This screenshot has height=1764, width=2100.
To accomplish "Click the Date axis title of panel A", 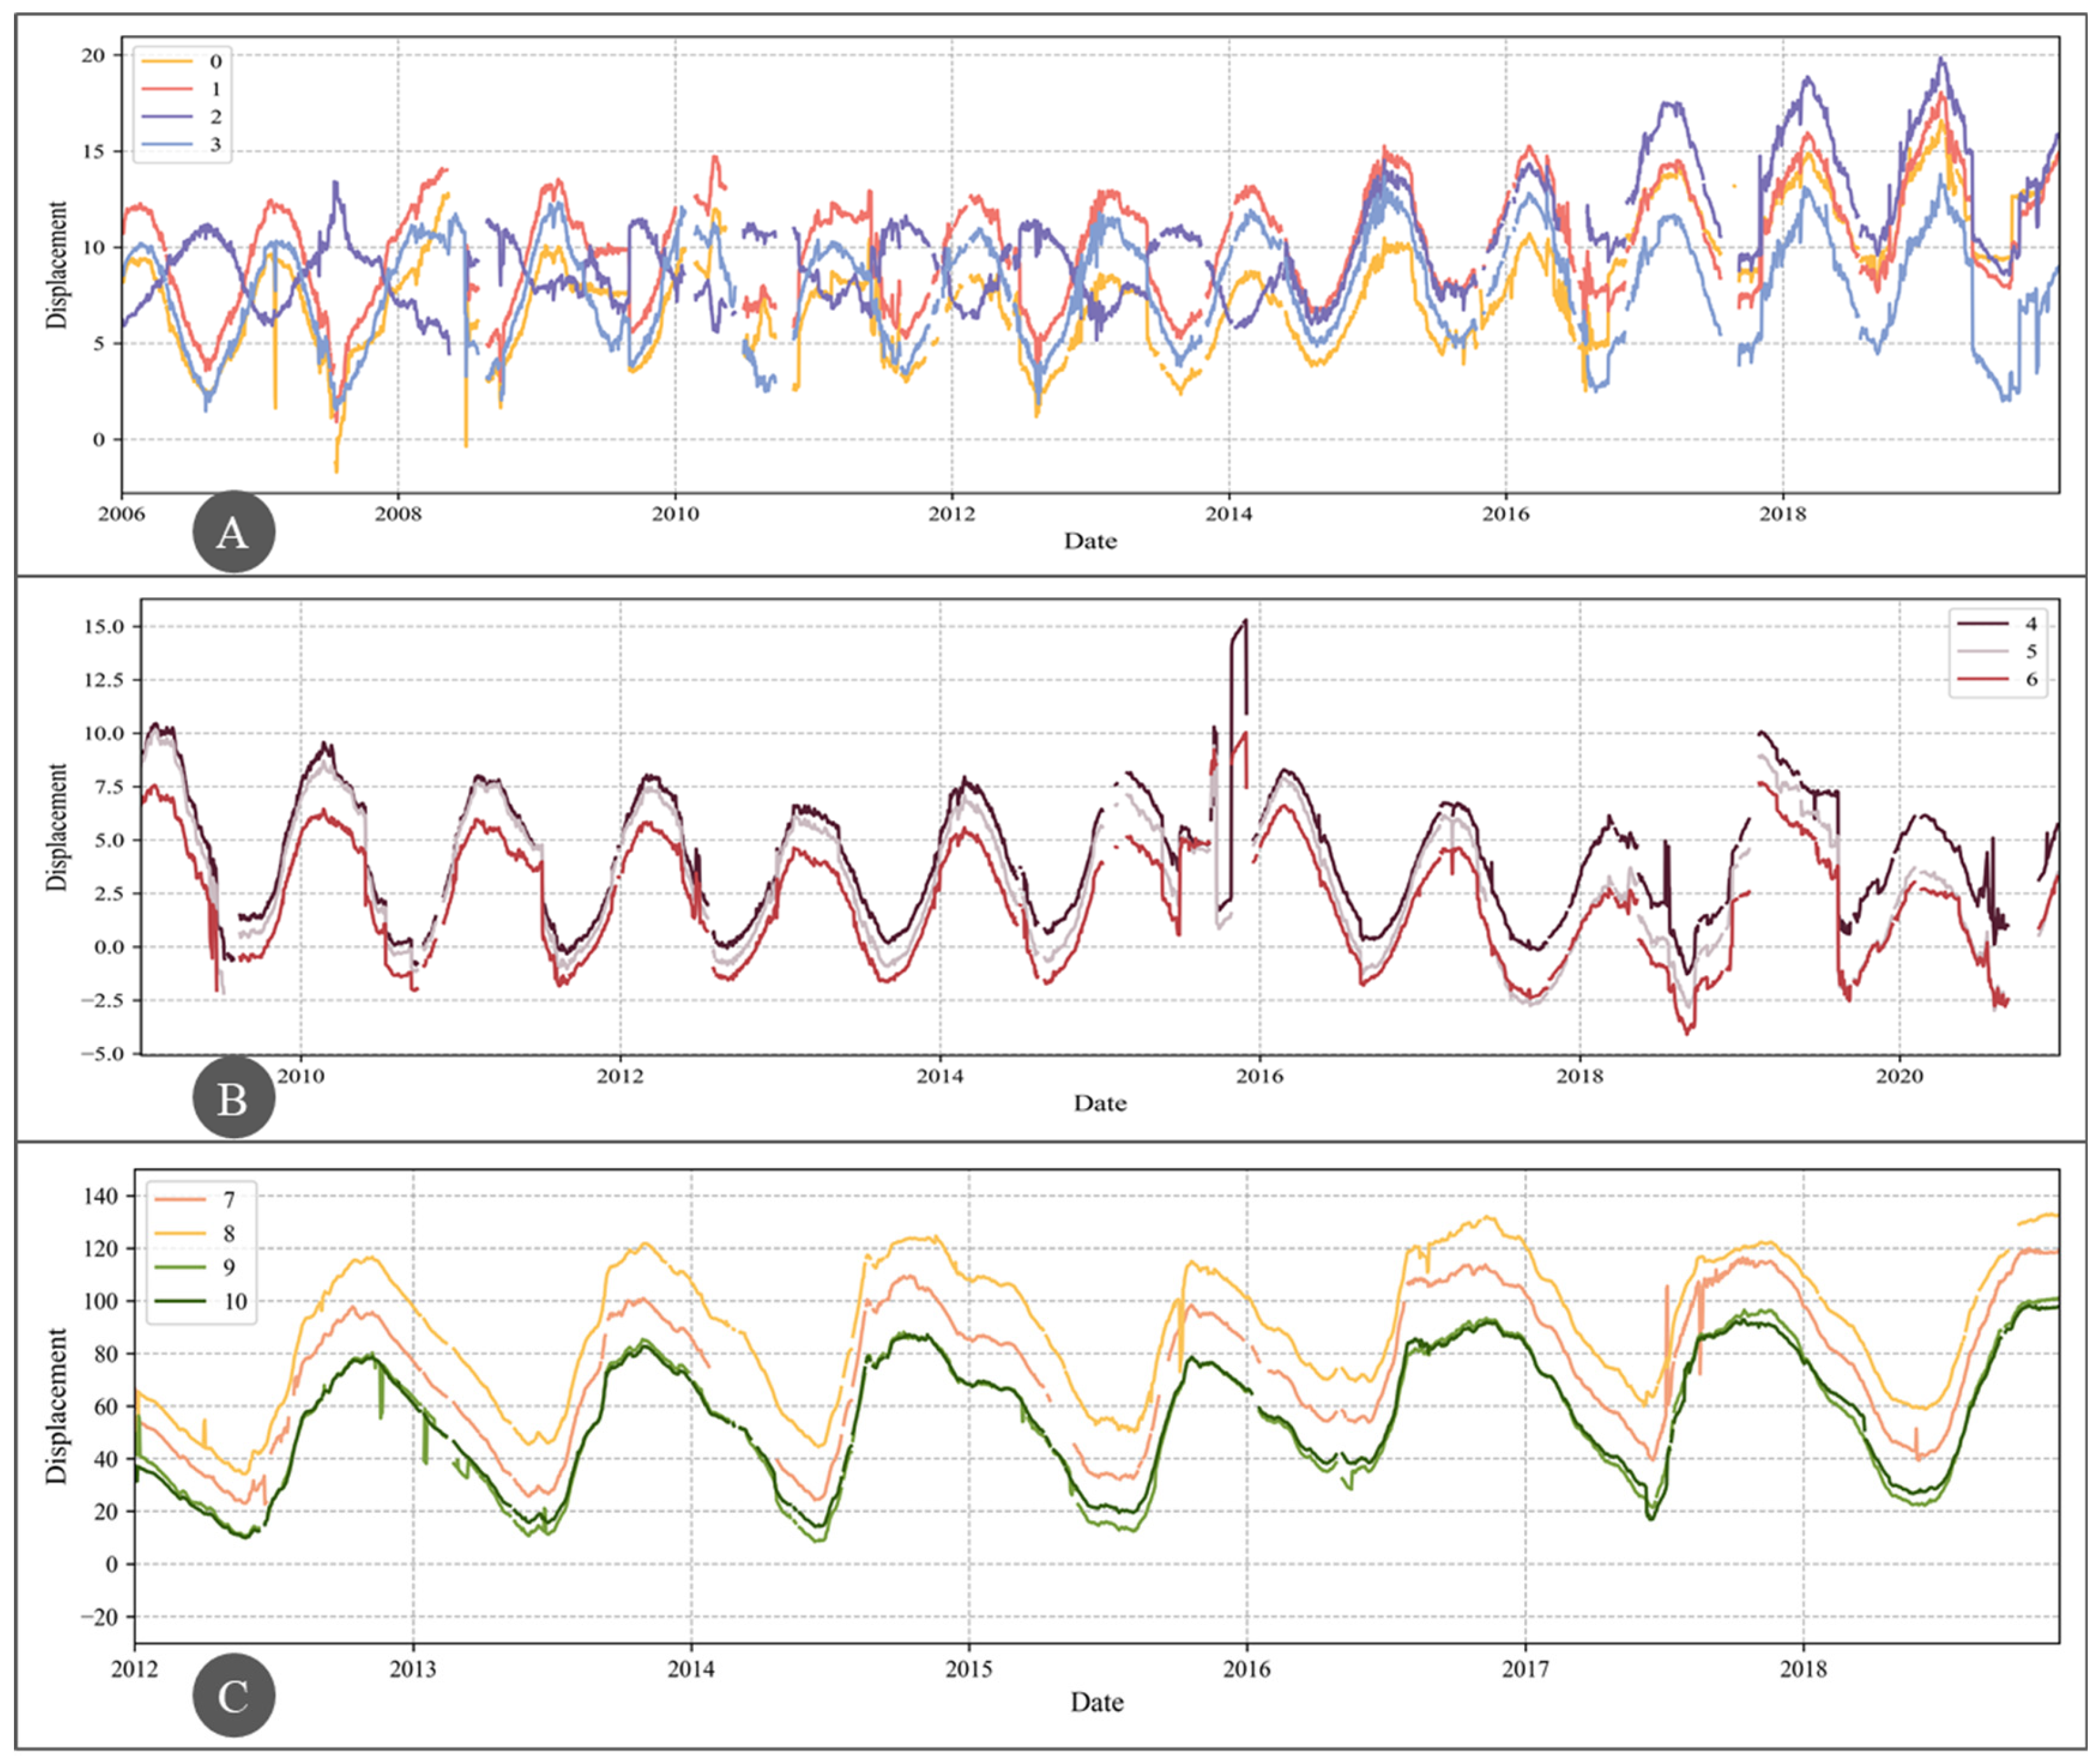I will (1090, 541).
